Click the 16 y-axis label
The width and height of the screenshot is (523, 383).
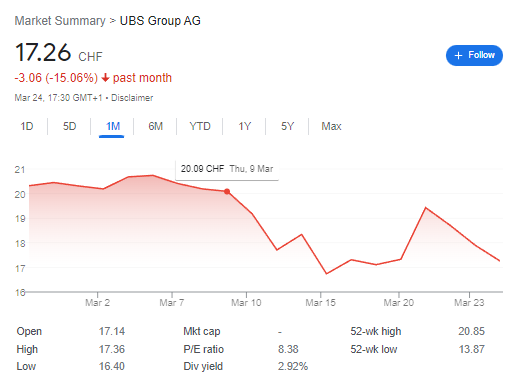pyautogui.click(x=20, y=293)
